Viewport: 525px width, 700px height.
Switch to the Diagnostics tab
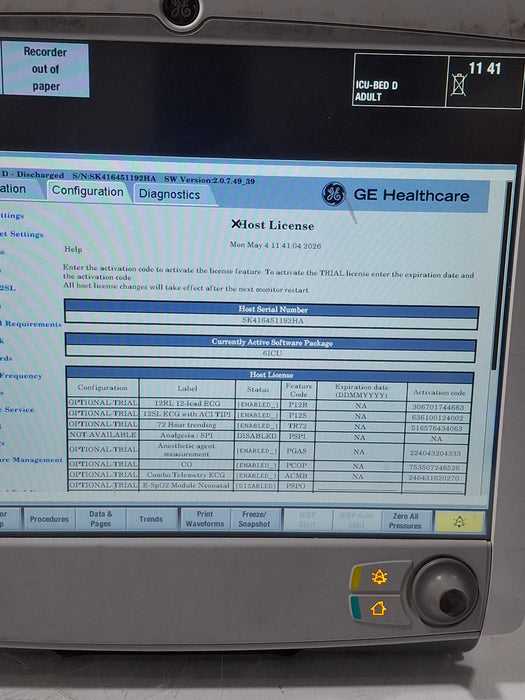(x=170, y=195)
